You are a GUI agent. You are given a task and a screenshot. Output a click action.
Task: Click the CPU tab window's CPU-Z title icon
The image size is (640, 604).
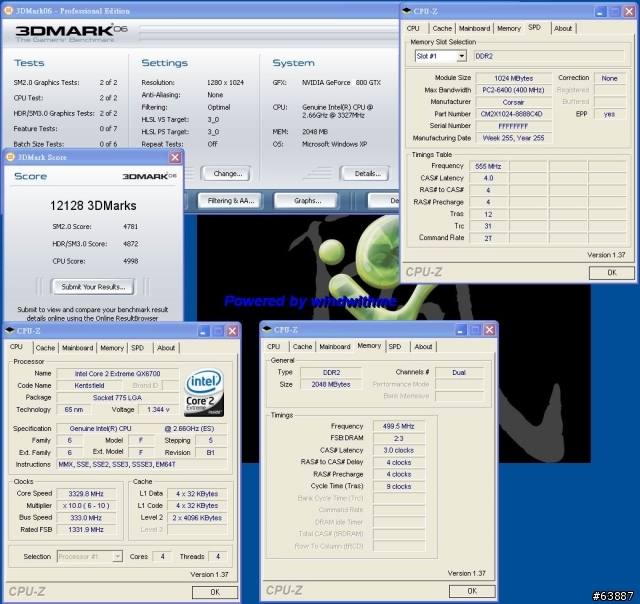coord(10,330)
